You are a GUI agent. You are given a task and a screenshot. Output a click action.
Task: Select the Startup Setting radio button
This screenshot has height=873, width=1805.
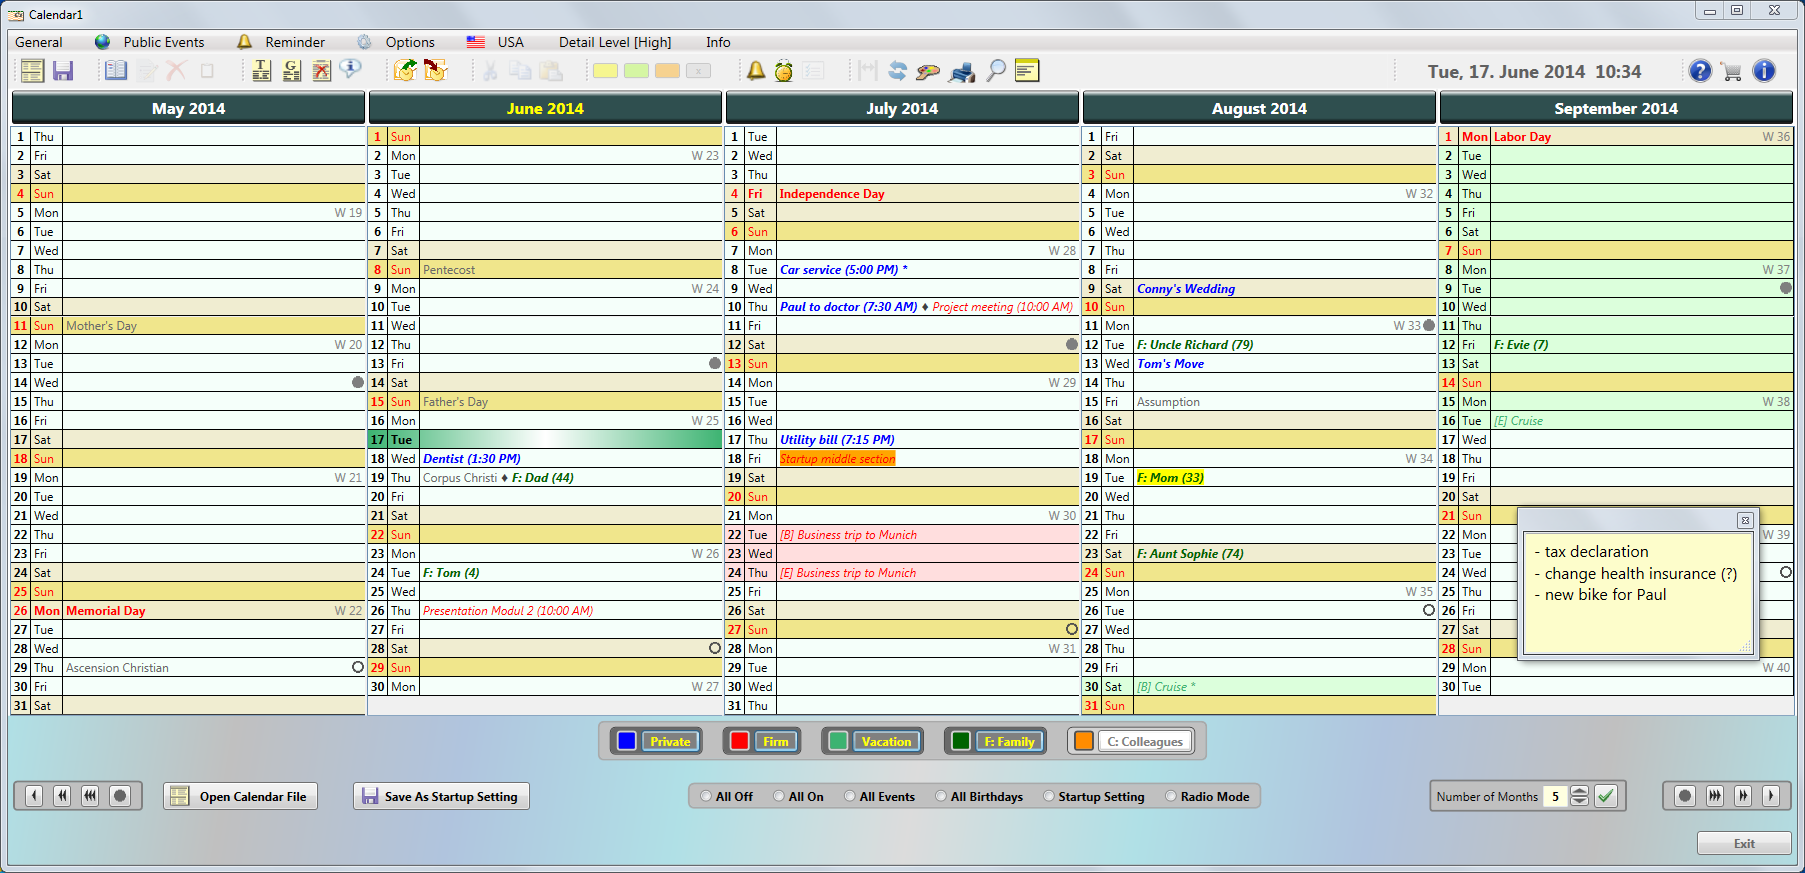(1049, 797)
